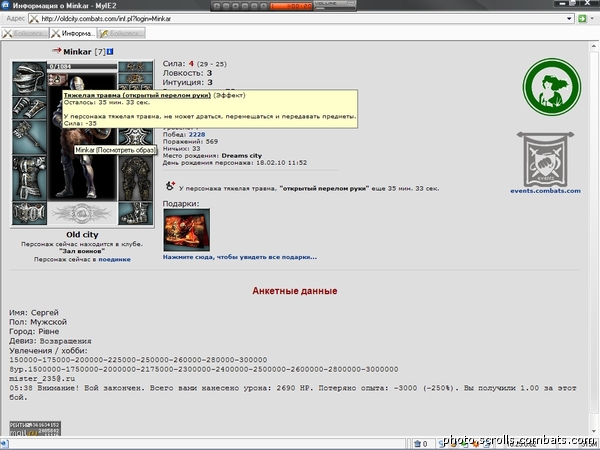The image size is (600, 450).
Task: Click the city value Рівне
Action: [49, 331]
